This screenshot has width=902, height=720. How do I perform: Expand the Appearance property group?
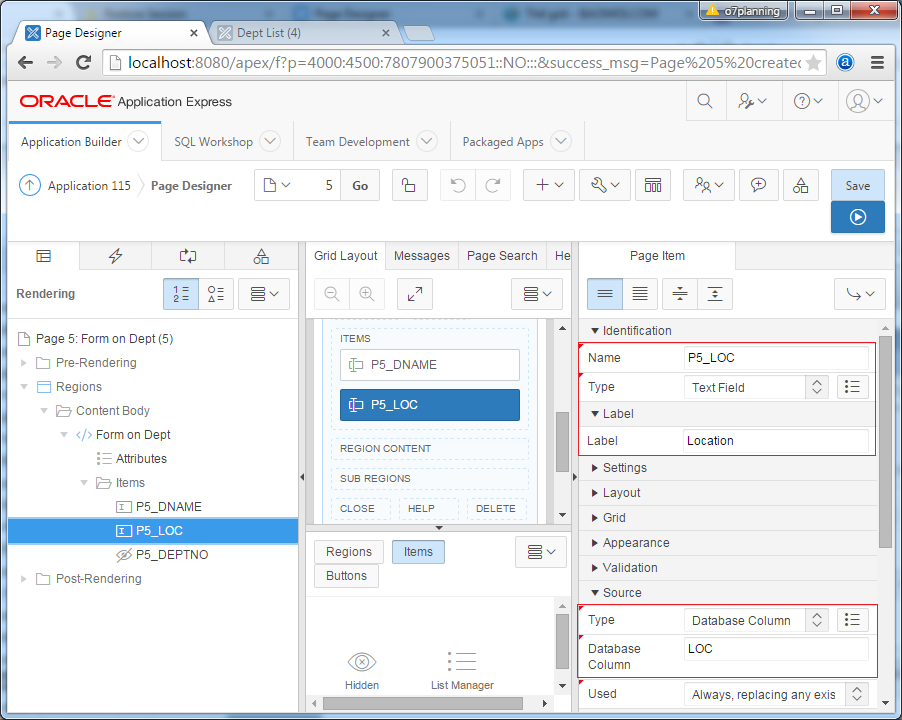click(x=595, y=542)
